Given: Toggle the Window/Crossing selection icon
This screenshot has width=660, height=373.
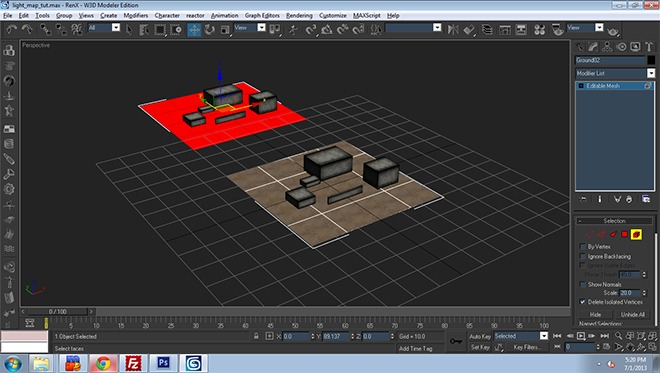Looking at the screenshot, I should (176, 29).
